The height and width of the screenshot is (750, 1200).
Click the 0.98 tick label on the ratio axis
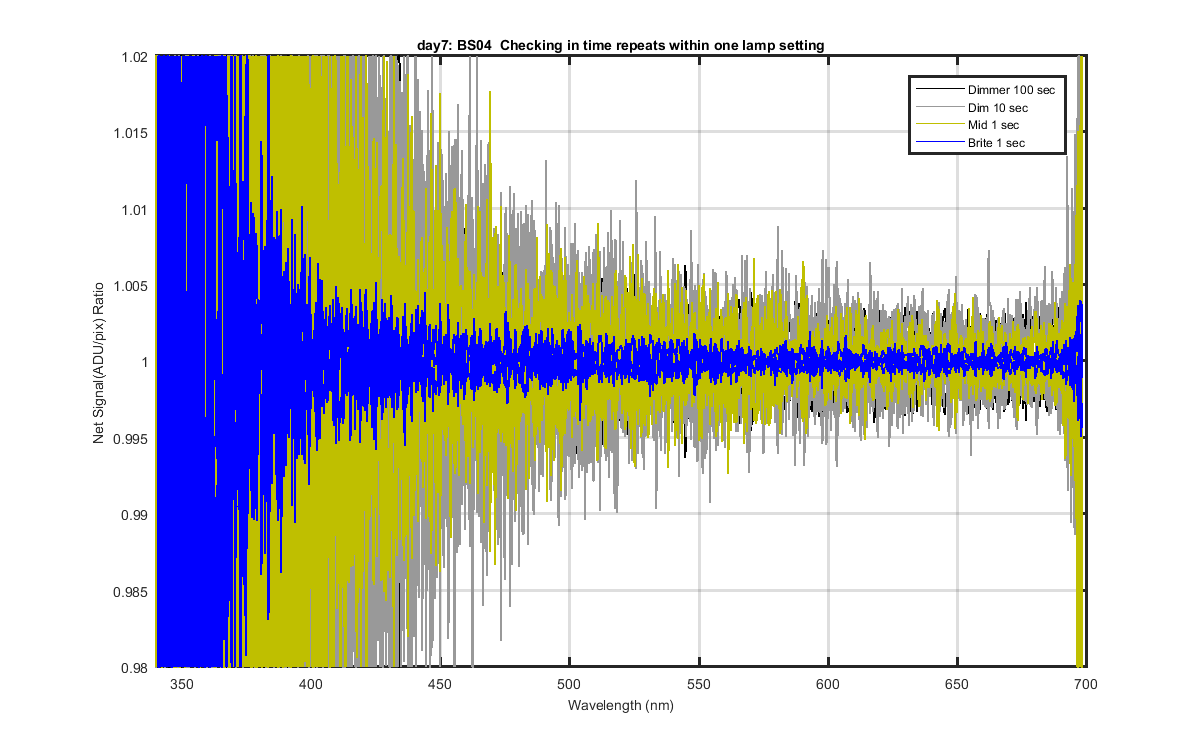tap(136, 668)
